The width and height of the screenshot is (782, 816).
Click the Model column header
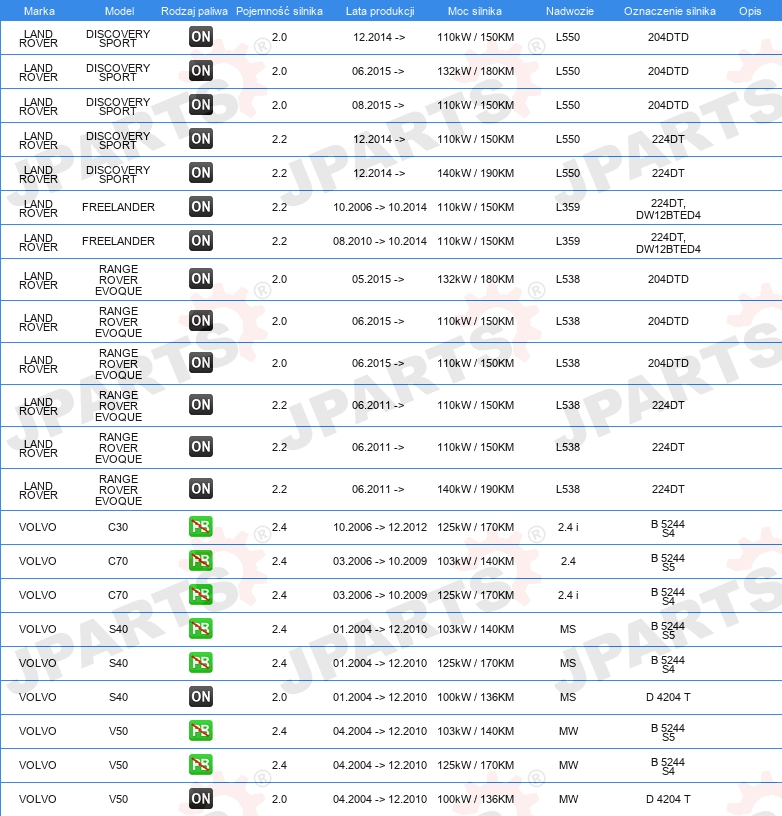[x=119, y=11]
